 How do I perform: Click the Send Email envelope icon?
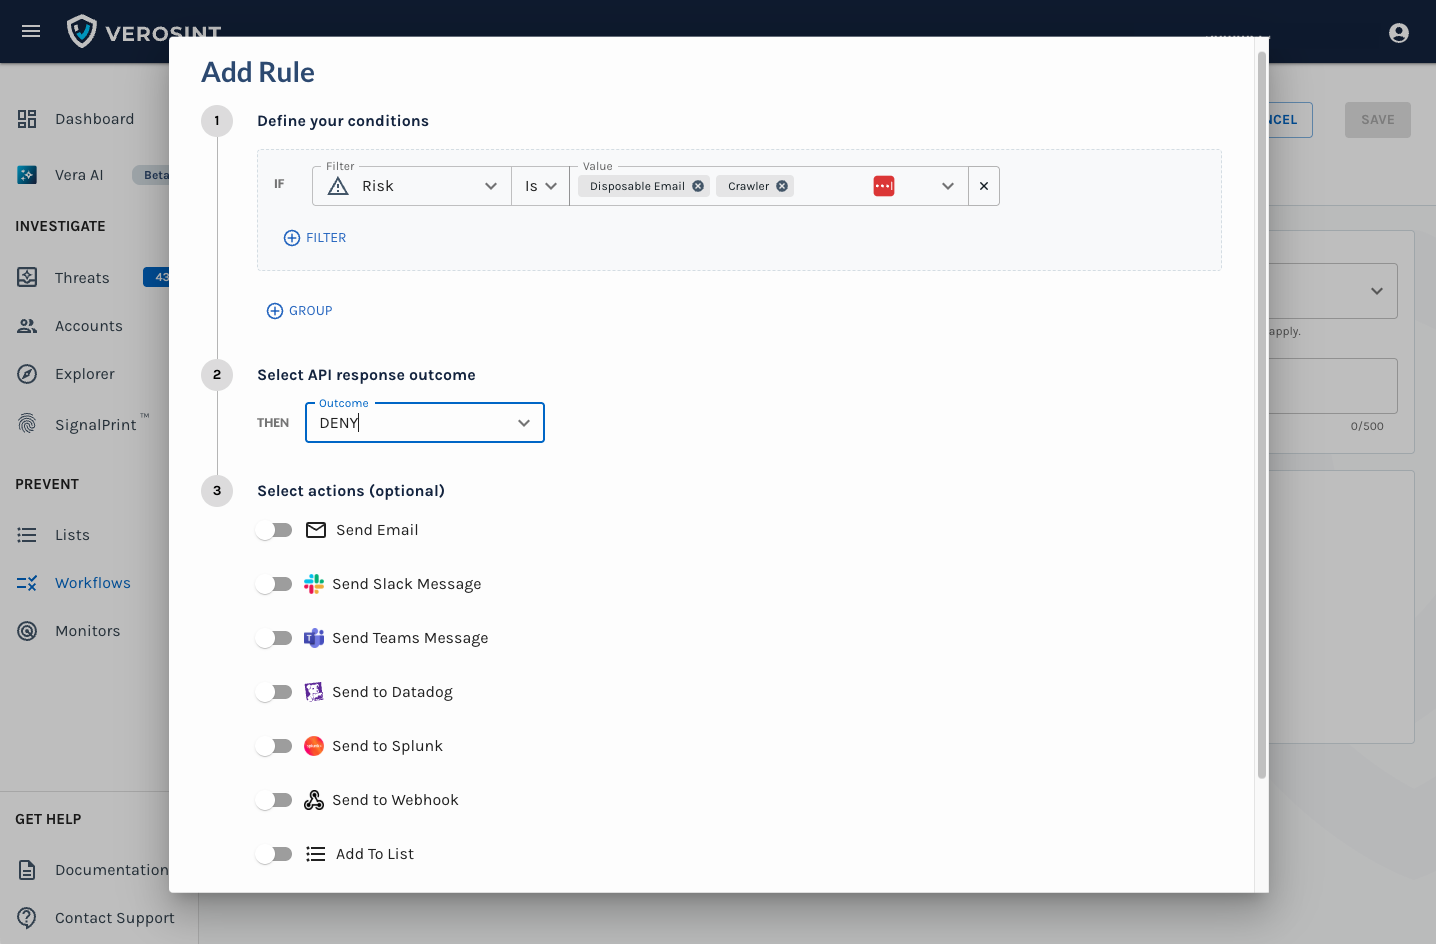(316, 530)
